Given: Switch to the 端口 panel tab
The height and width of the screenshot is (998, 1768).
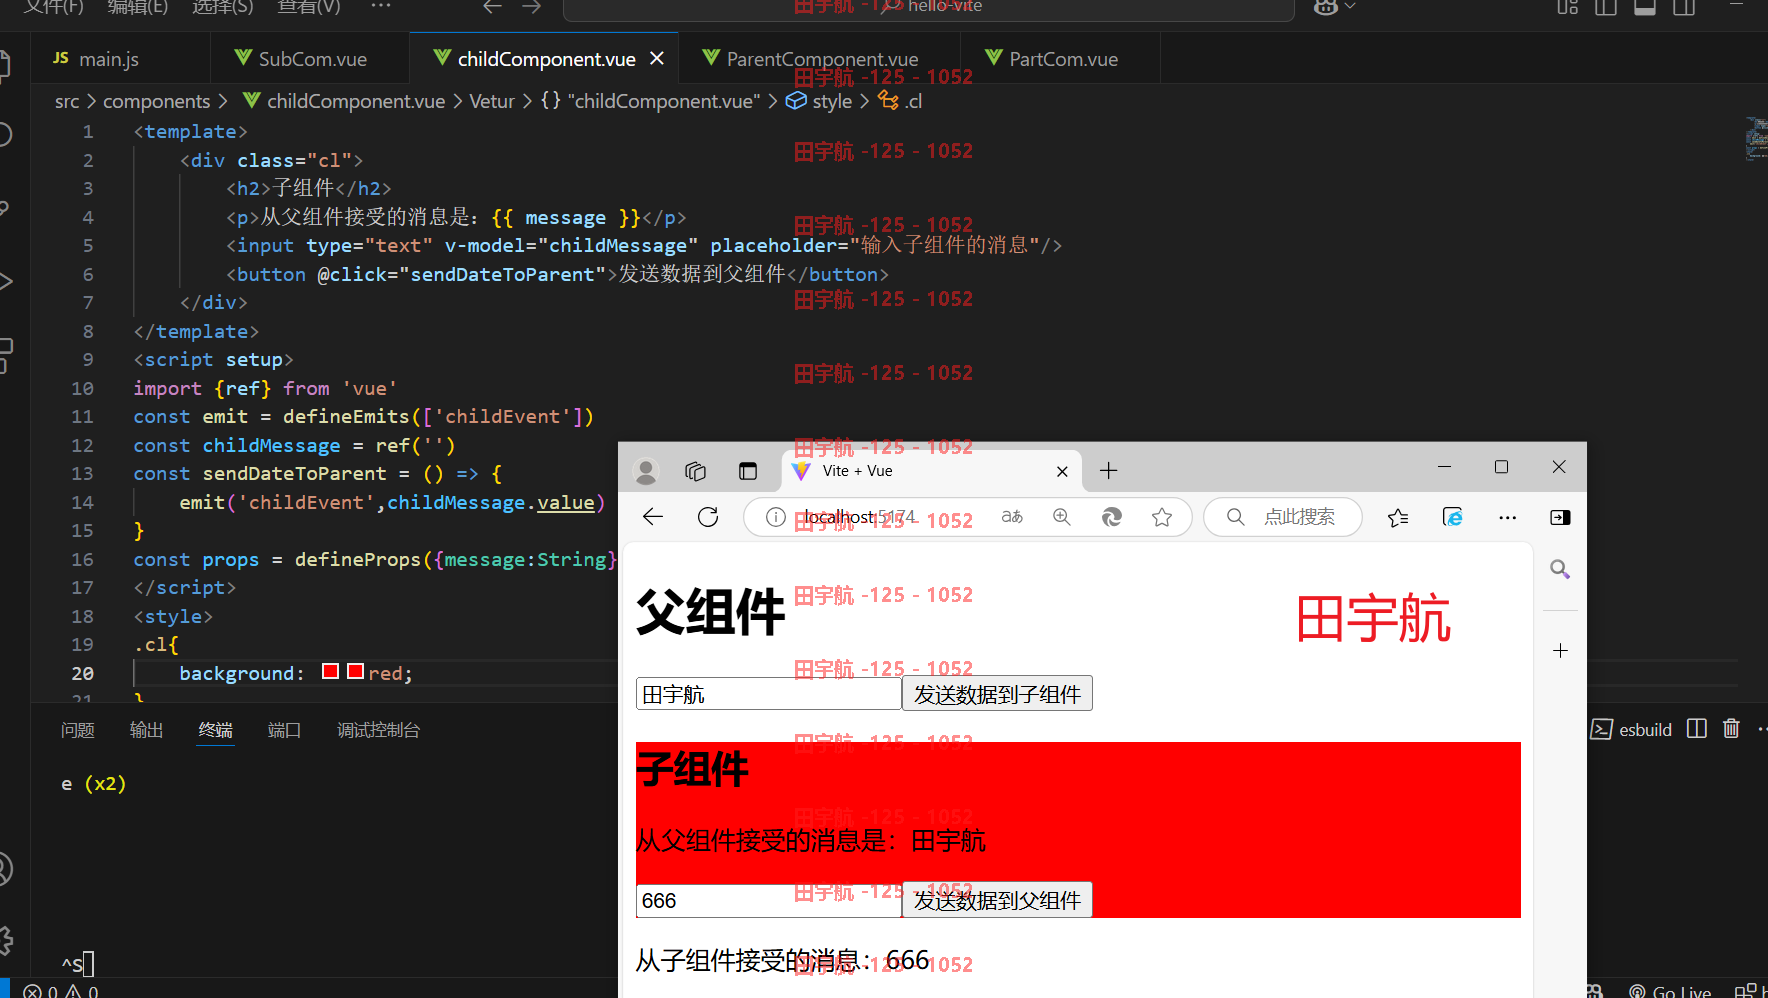Looking at the screenshot, I should [x=284, y=730].
